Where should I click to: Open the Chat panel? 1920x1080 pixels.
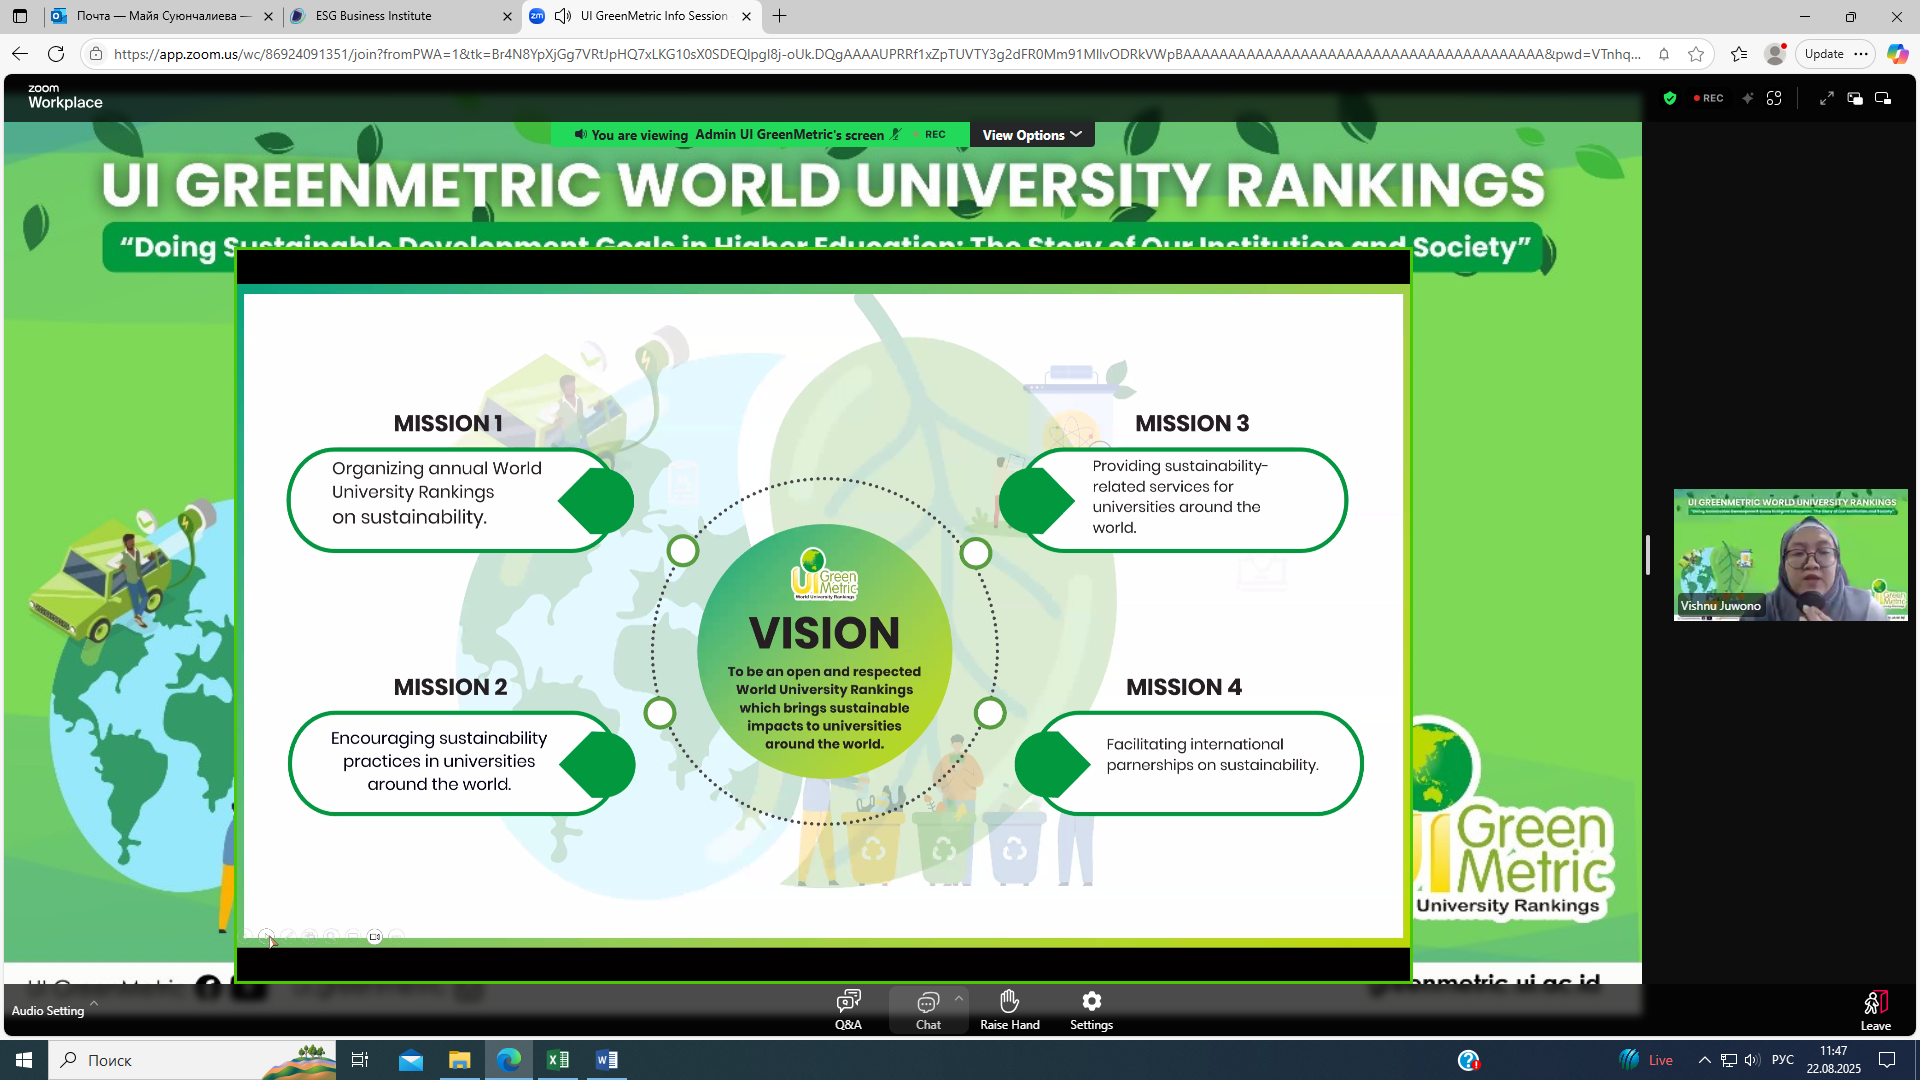point(928,1010)
